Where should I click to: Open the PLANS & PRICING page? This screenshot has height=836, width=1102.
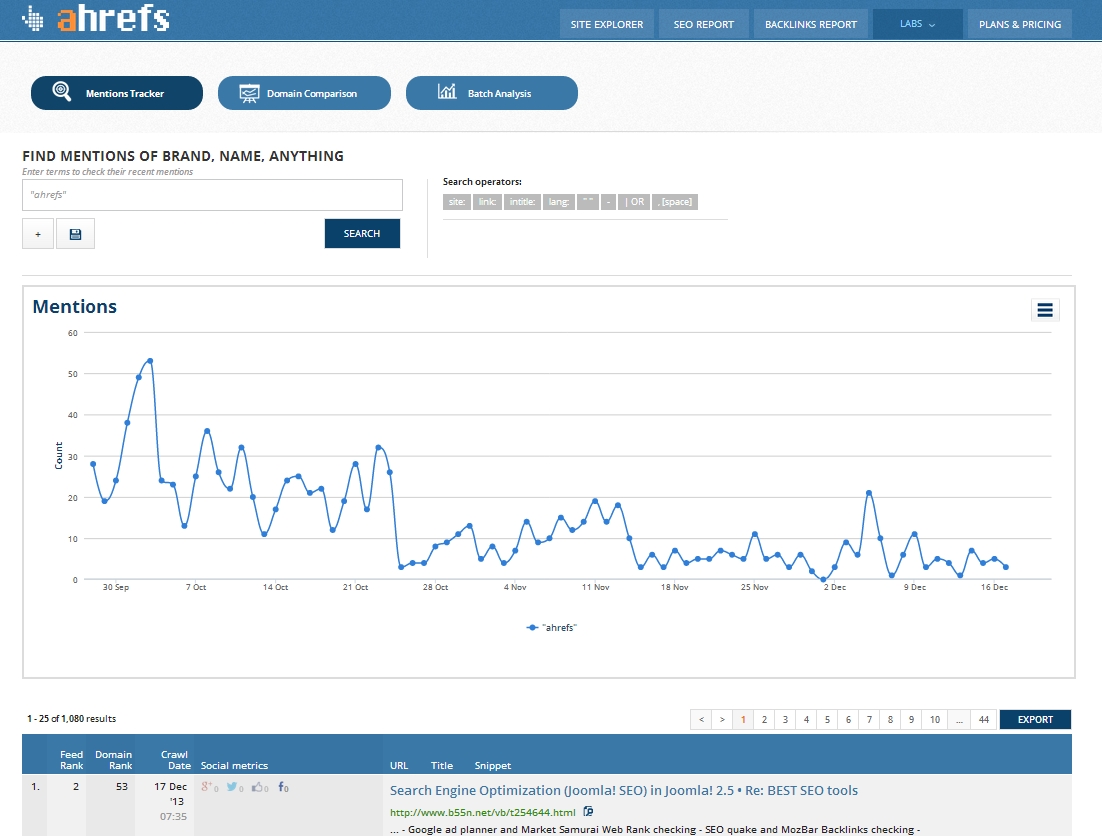1020,24
